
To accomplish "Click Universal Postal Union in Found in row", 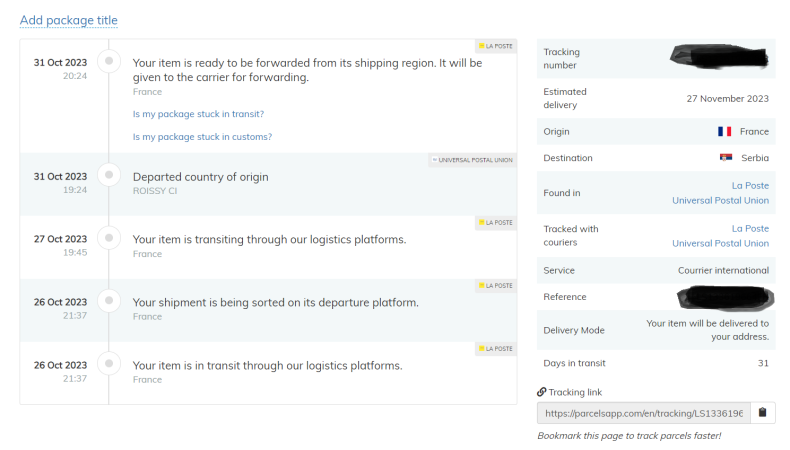I will (720, 200).
